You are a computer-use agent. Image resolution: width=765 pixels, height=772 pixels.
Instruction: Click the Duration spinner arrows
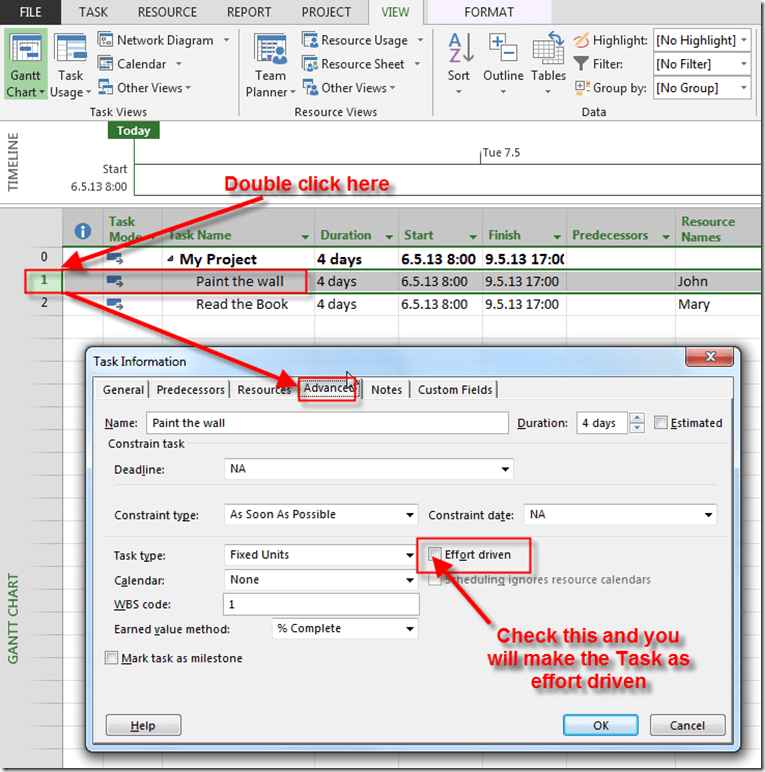click(x=636, y=423)
